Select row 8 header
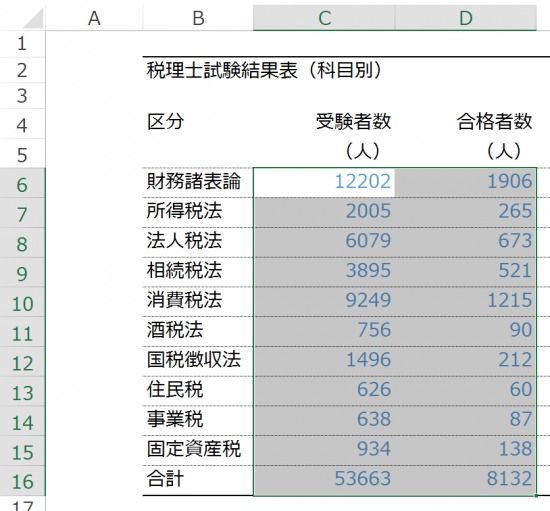The image size is (550, 511). (22, 243)
